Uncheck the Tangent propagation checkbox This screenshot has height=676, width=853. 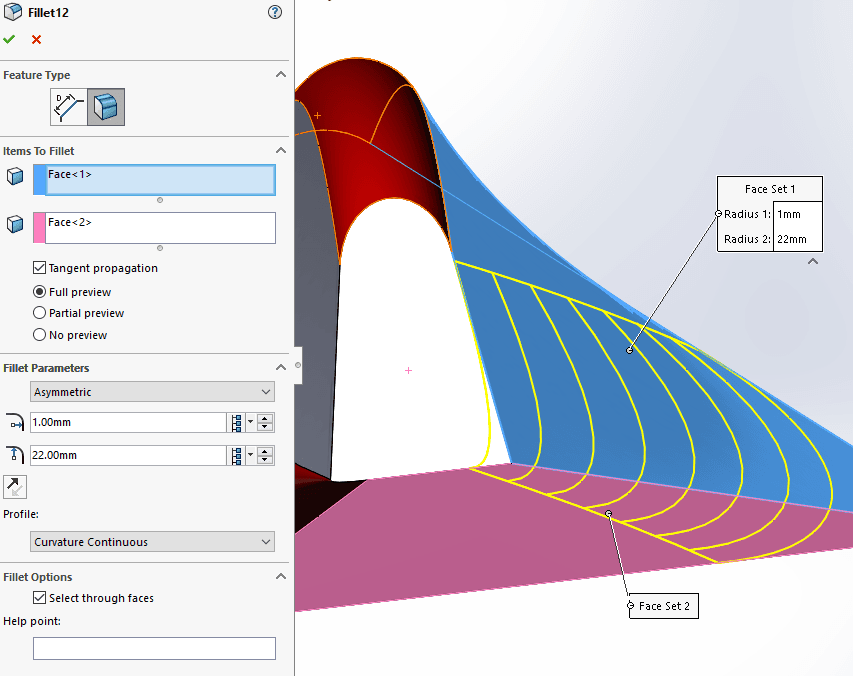tap(40, 268)
